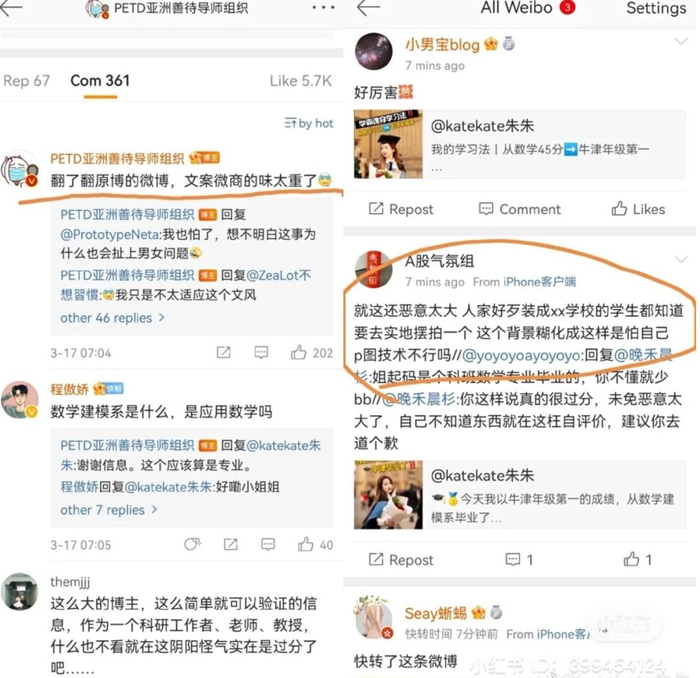This screenshot has height=678, width=700.
Task: Comment on 小男宝blog's post
Action: (519, 209)
